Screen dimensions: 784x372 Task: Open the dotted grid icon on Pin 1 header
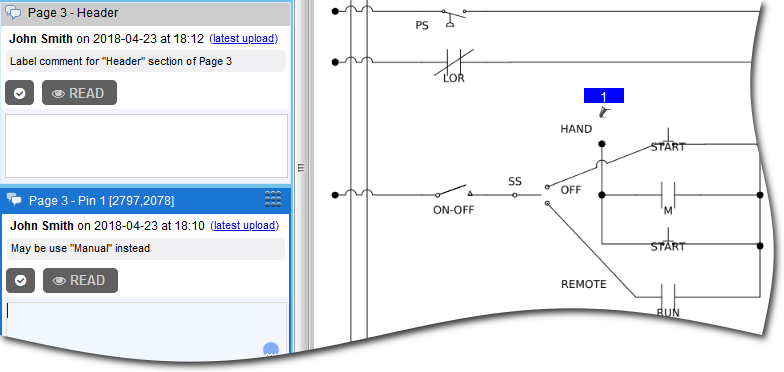tap(272, 199)
